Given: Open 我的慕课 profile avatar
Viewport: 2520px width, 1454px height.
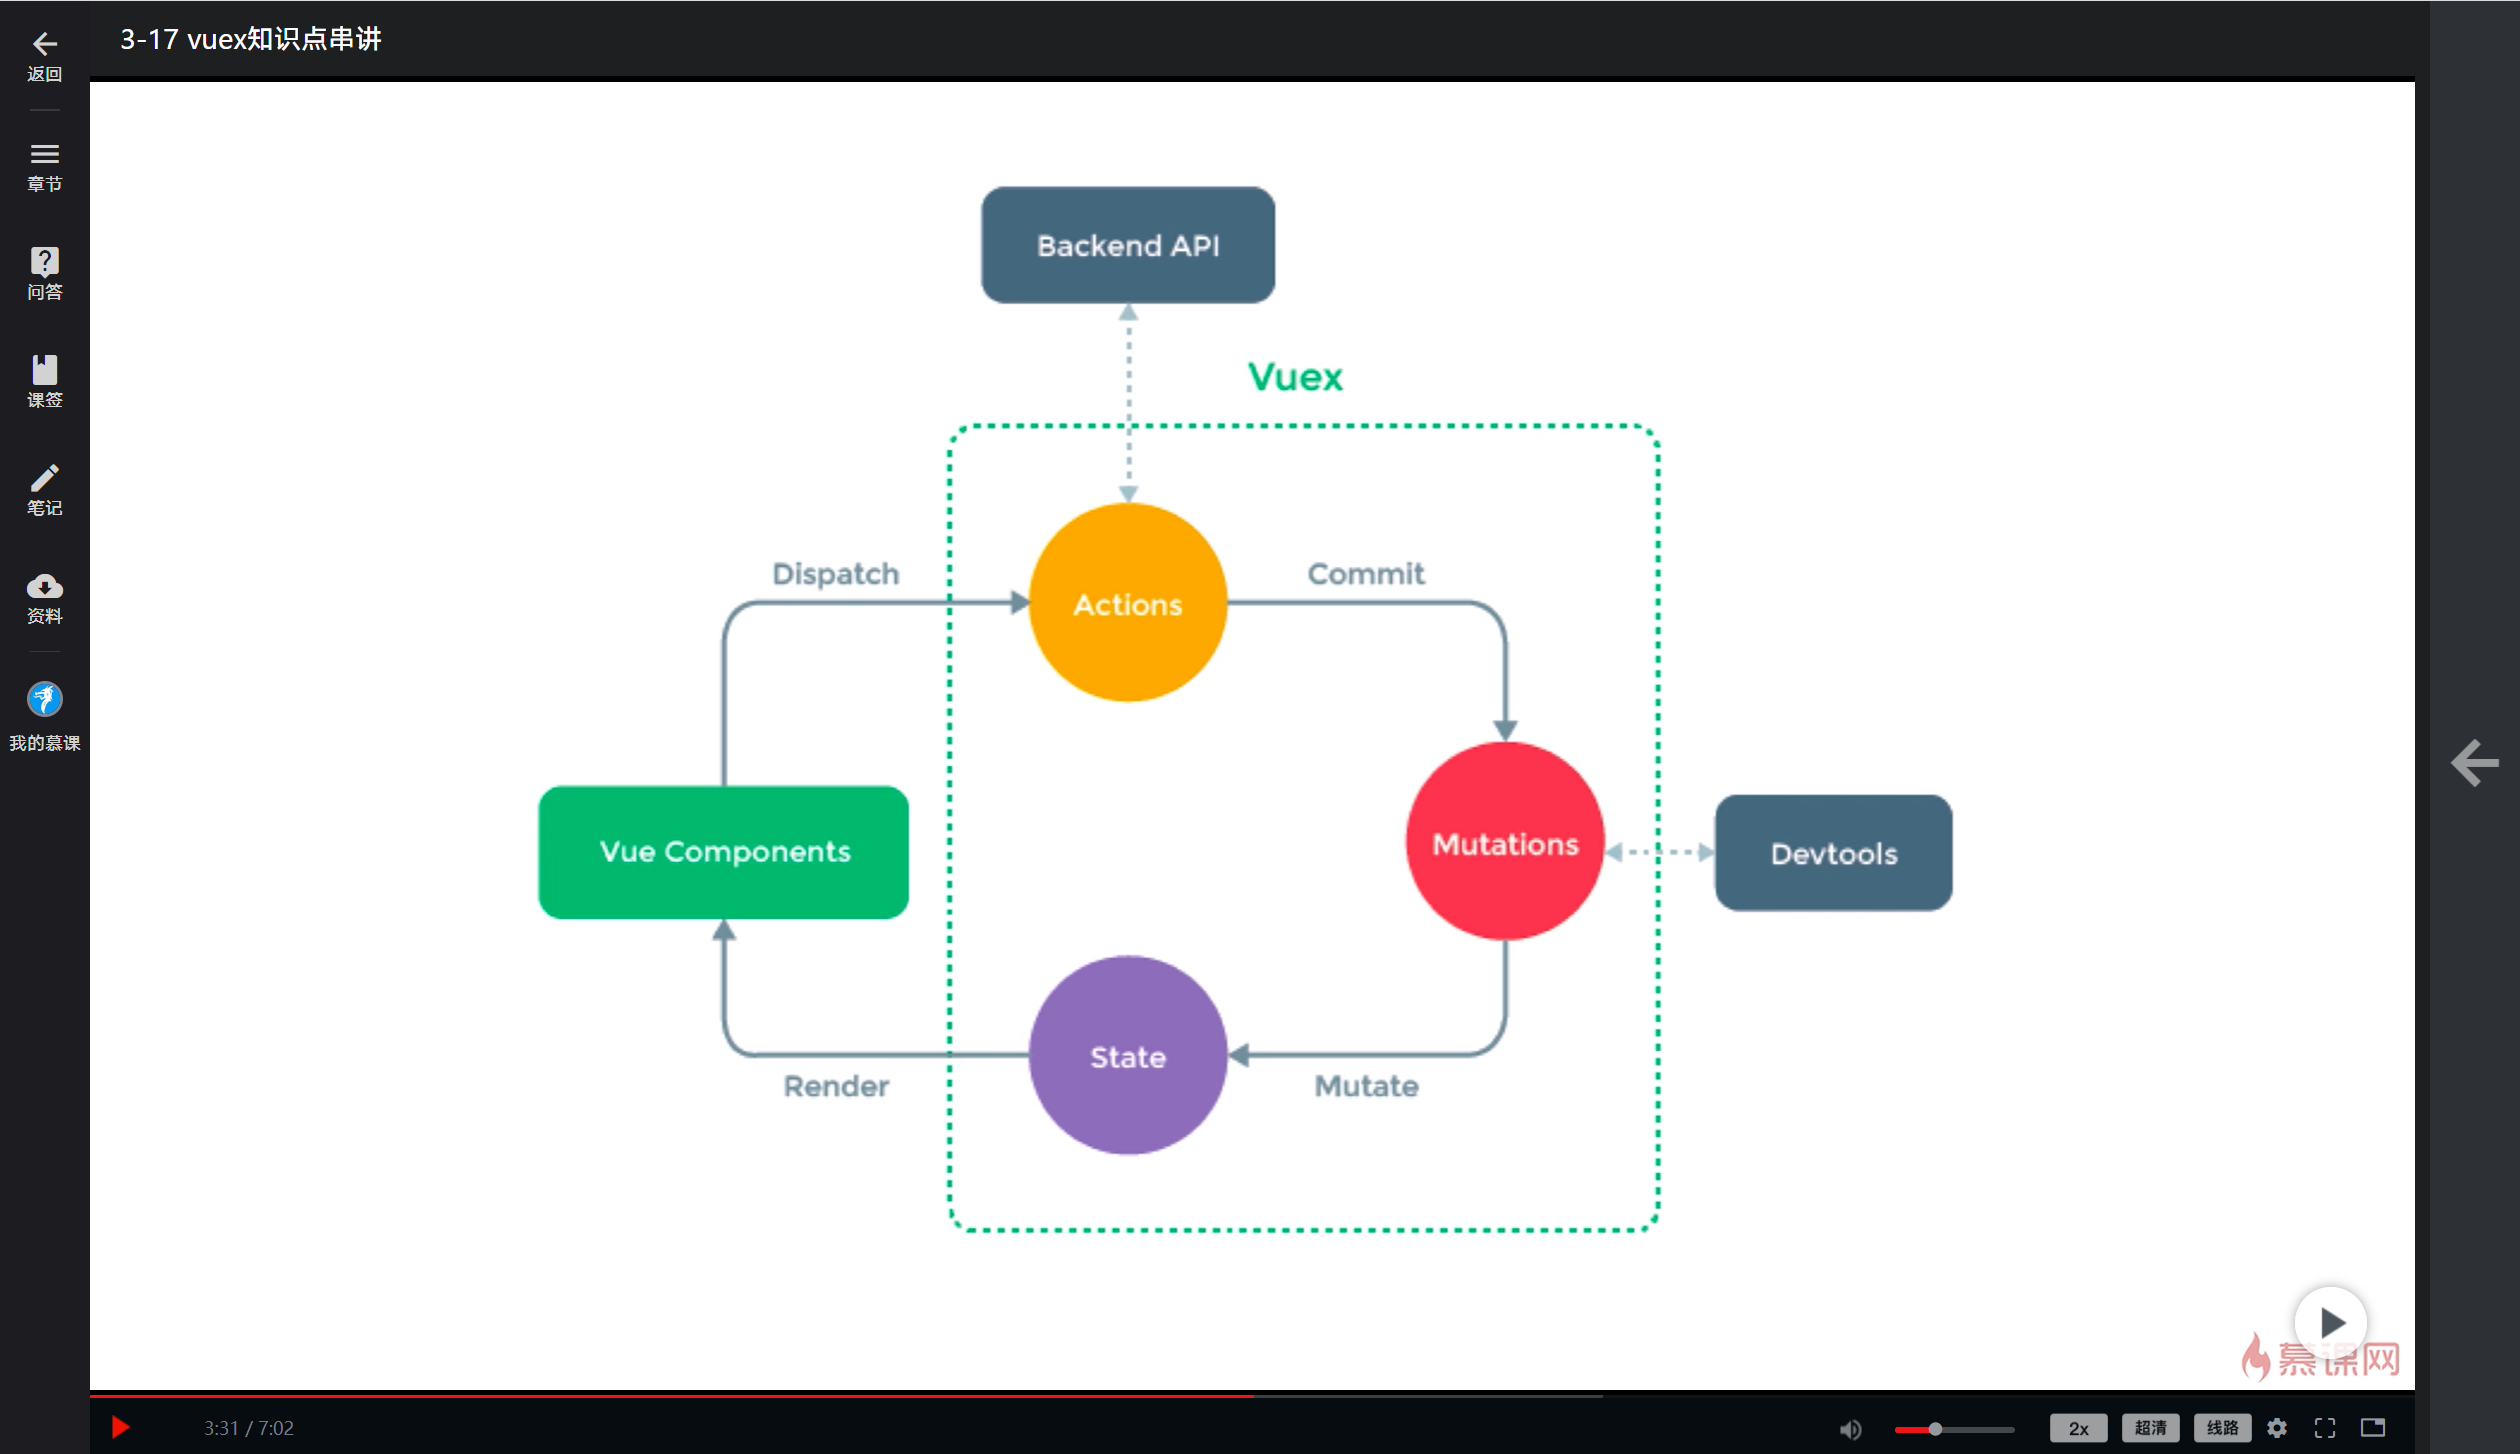Looking at the screenshot, I should click(x=44, y=700).
